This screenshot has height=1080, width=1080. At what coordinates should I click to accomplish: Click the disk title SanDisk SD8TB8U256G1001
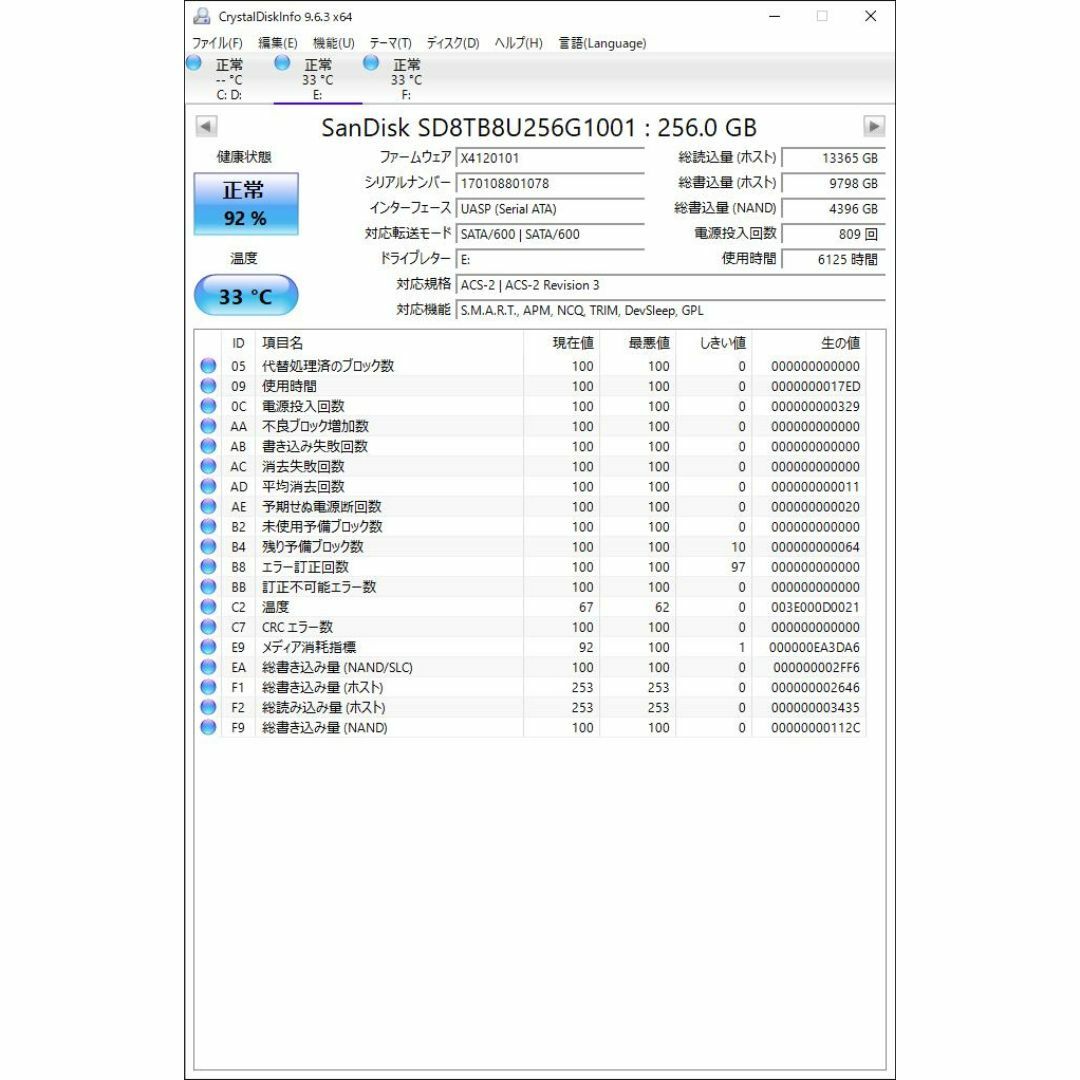tap(539, 127)
